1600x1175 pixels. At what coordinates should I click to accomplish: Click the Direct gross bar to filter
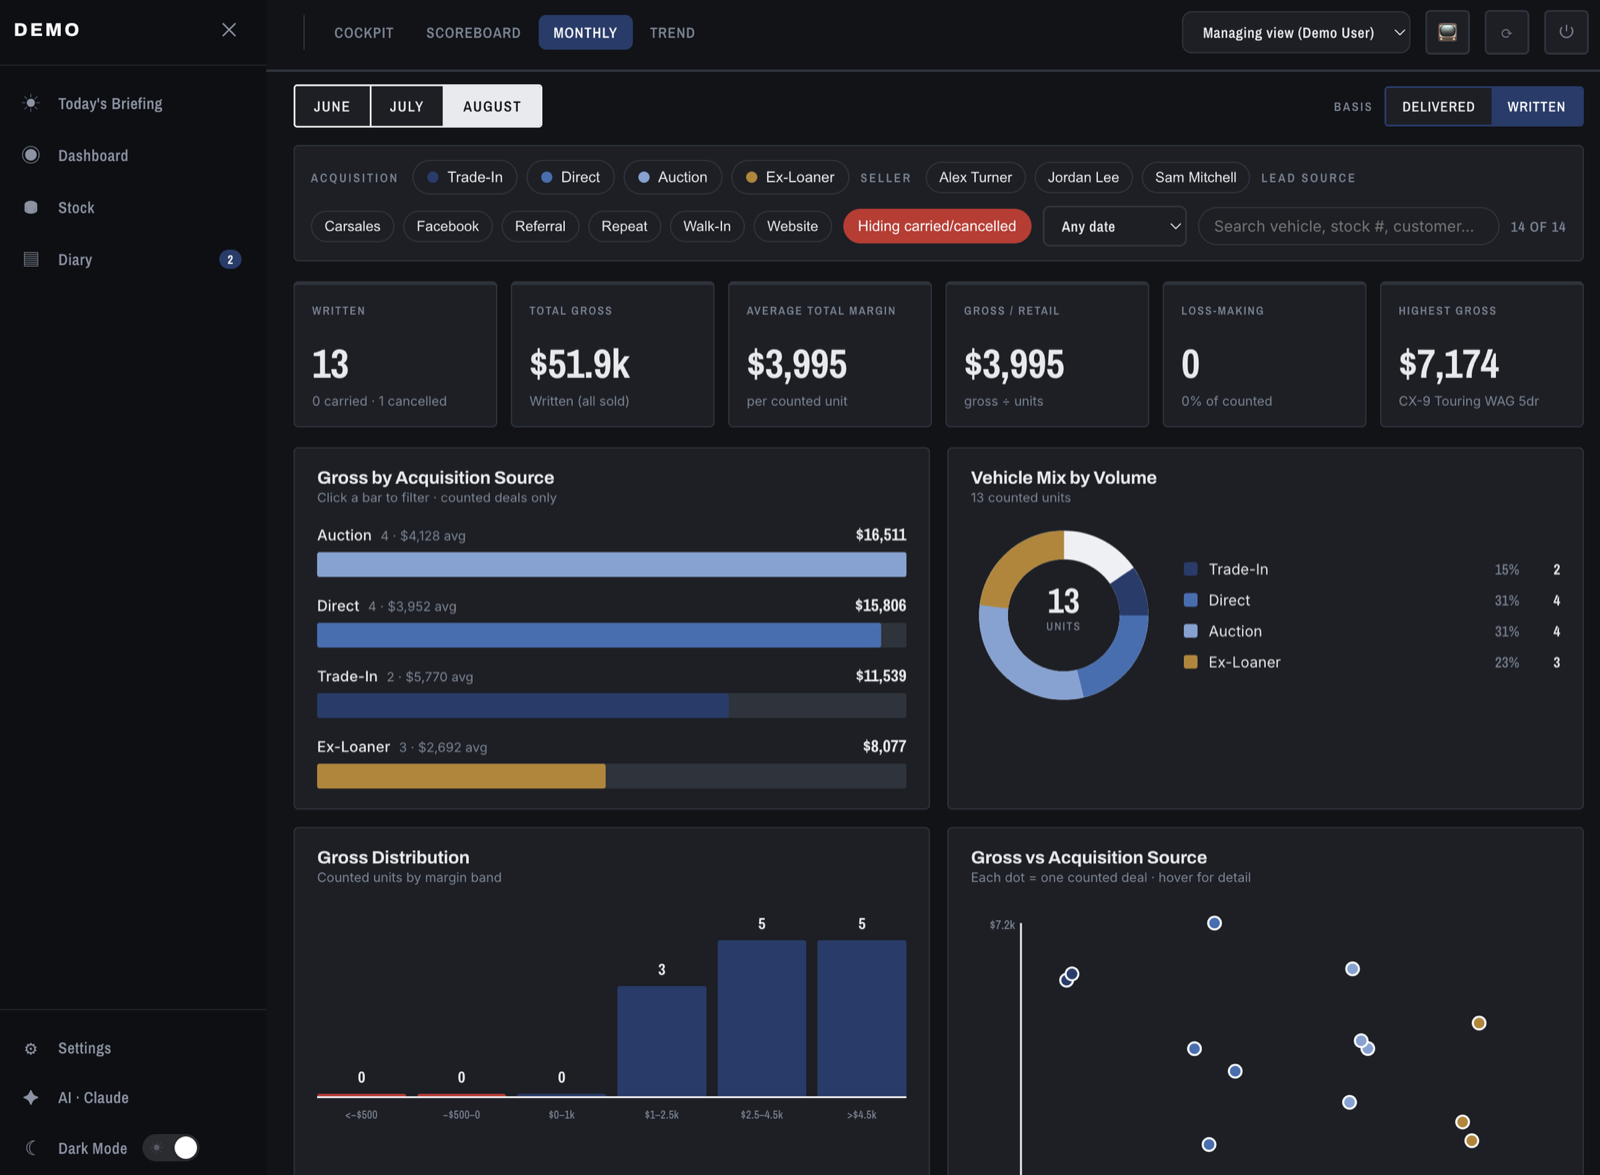[612, 635]
